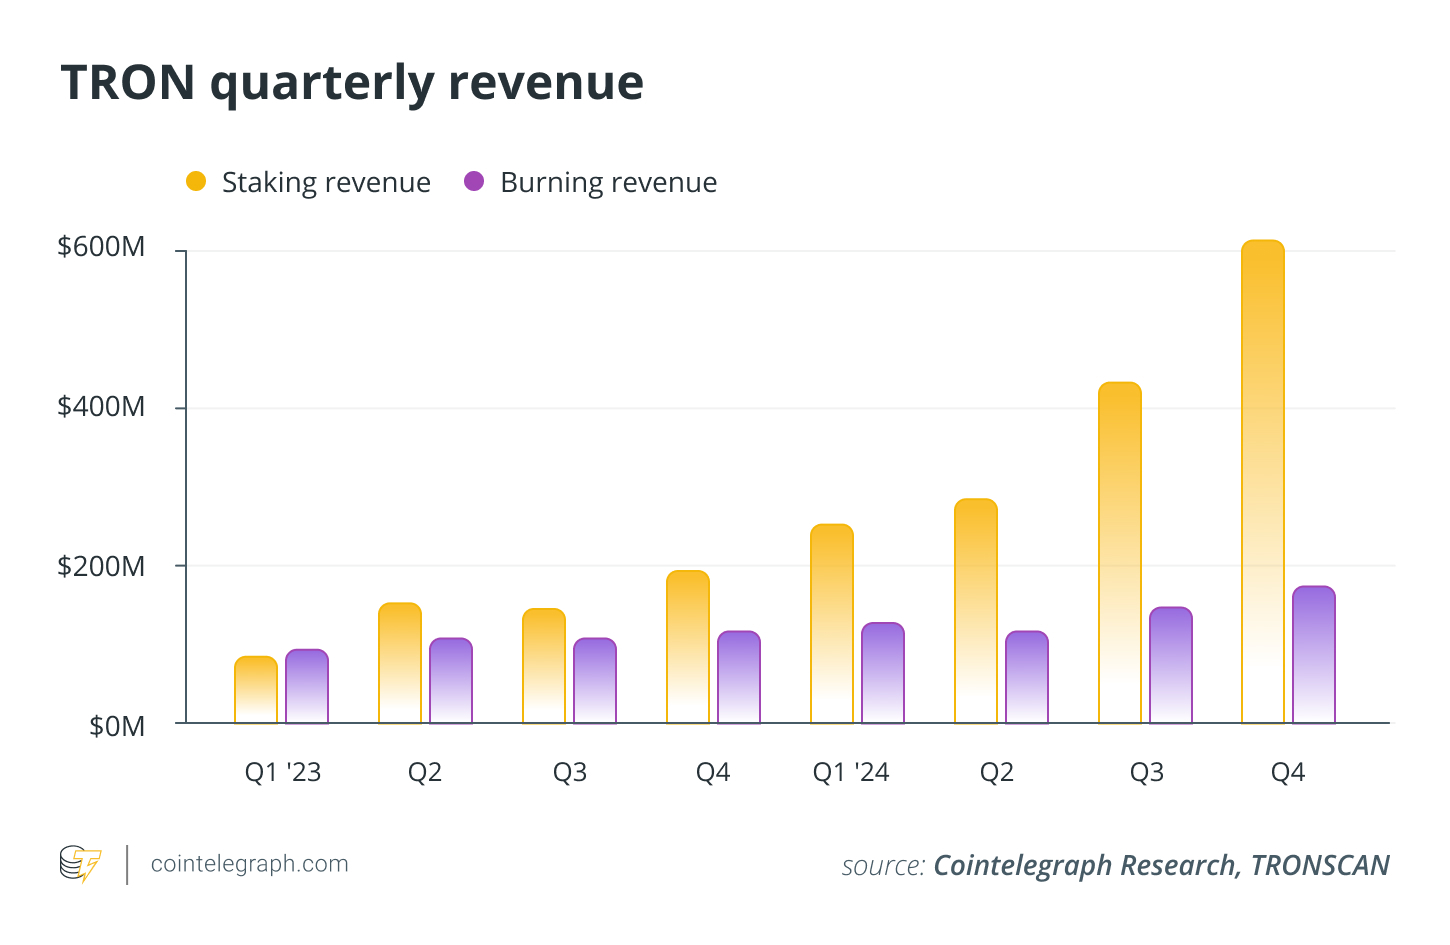Select the Q2 2024 staking revenue bar

click(976, 611)
